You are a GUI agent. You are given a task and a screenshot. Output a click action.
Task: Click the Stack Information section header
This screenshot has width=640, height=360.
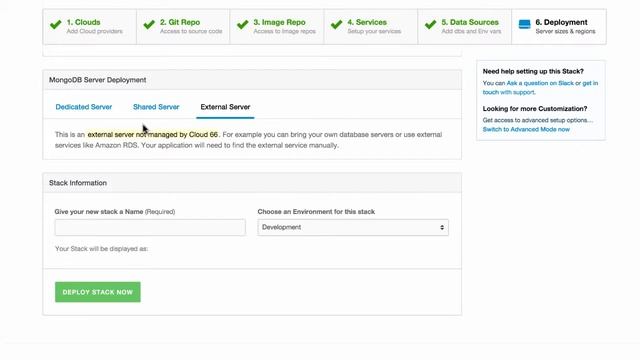tap(252, 183)
